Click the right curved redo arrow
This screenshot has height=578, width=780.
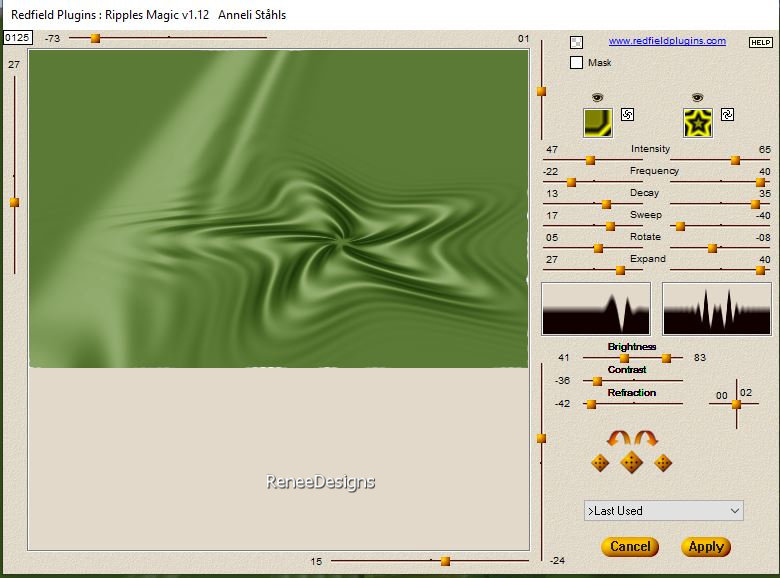pyautogui.click(x=646, y=438)
